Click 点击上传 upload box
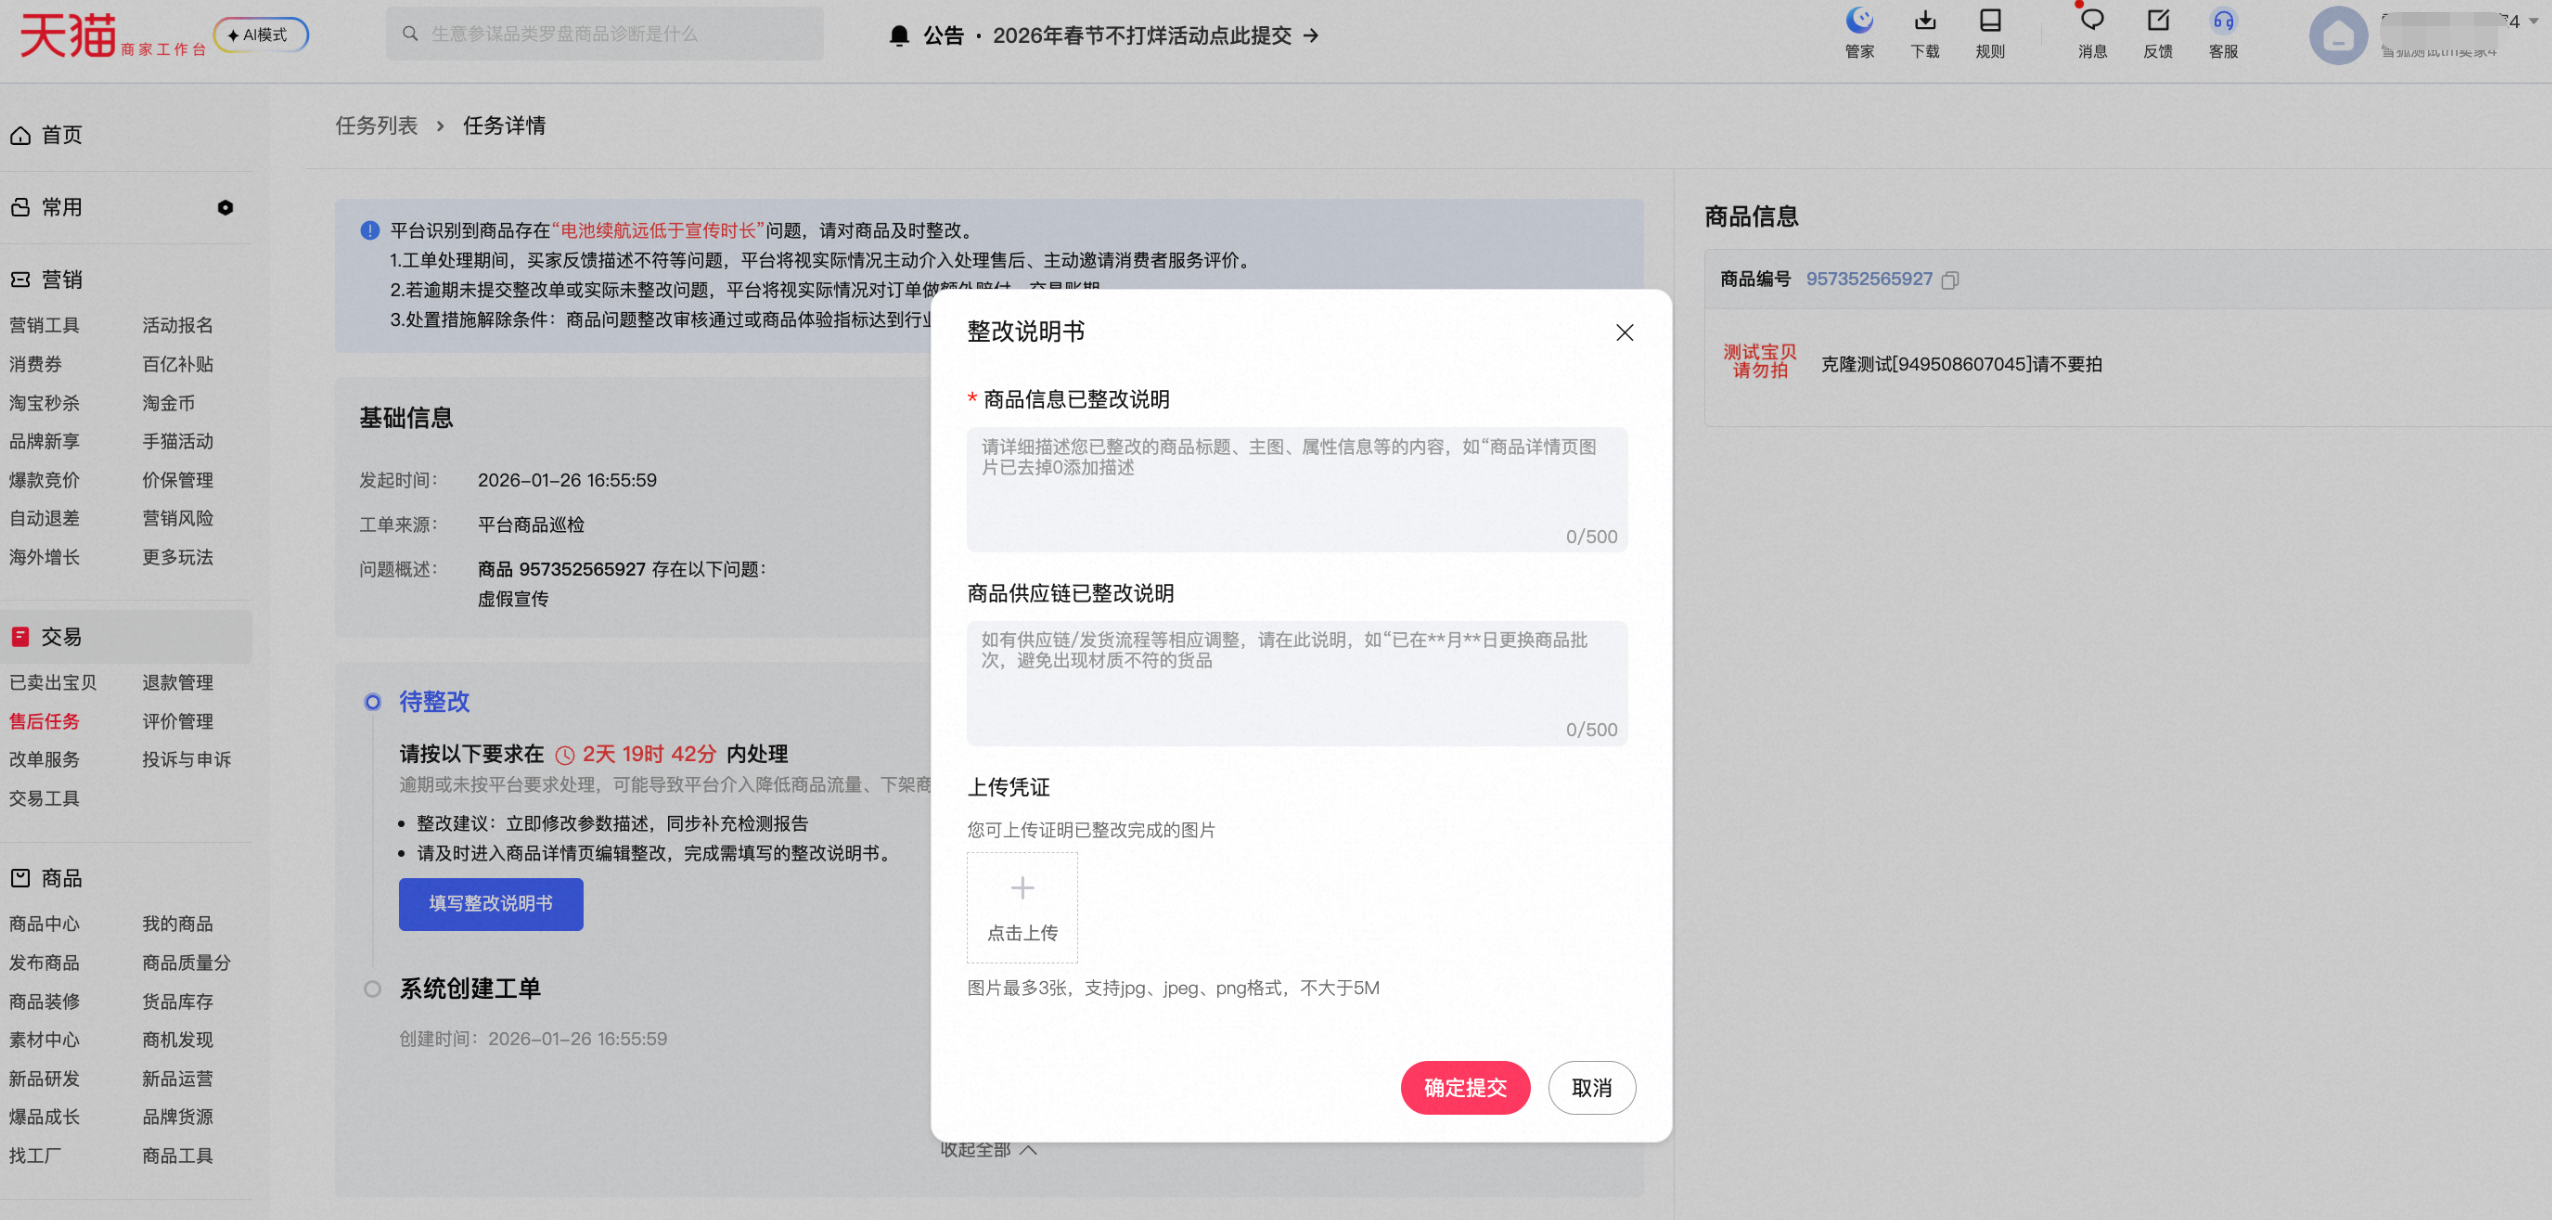Image resolution: width=2552 pixels, height=1220 pixels. pyautogui.click(x=1022, y=907)
